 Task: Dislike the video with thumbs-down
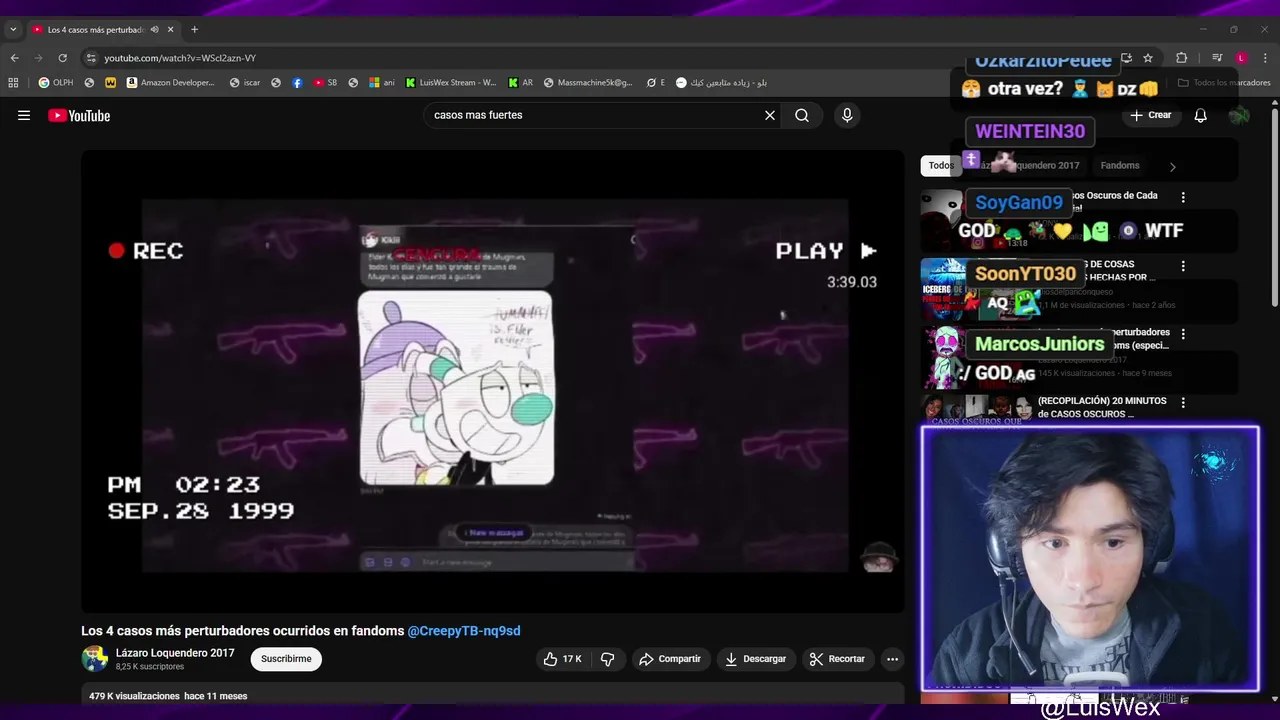coord(607,659)
